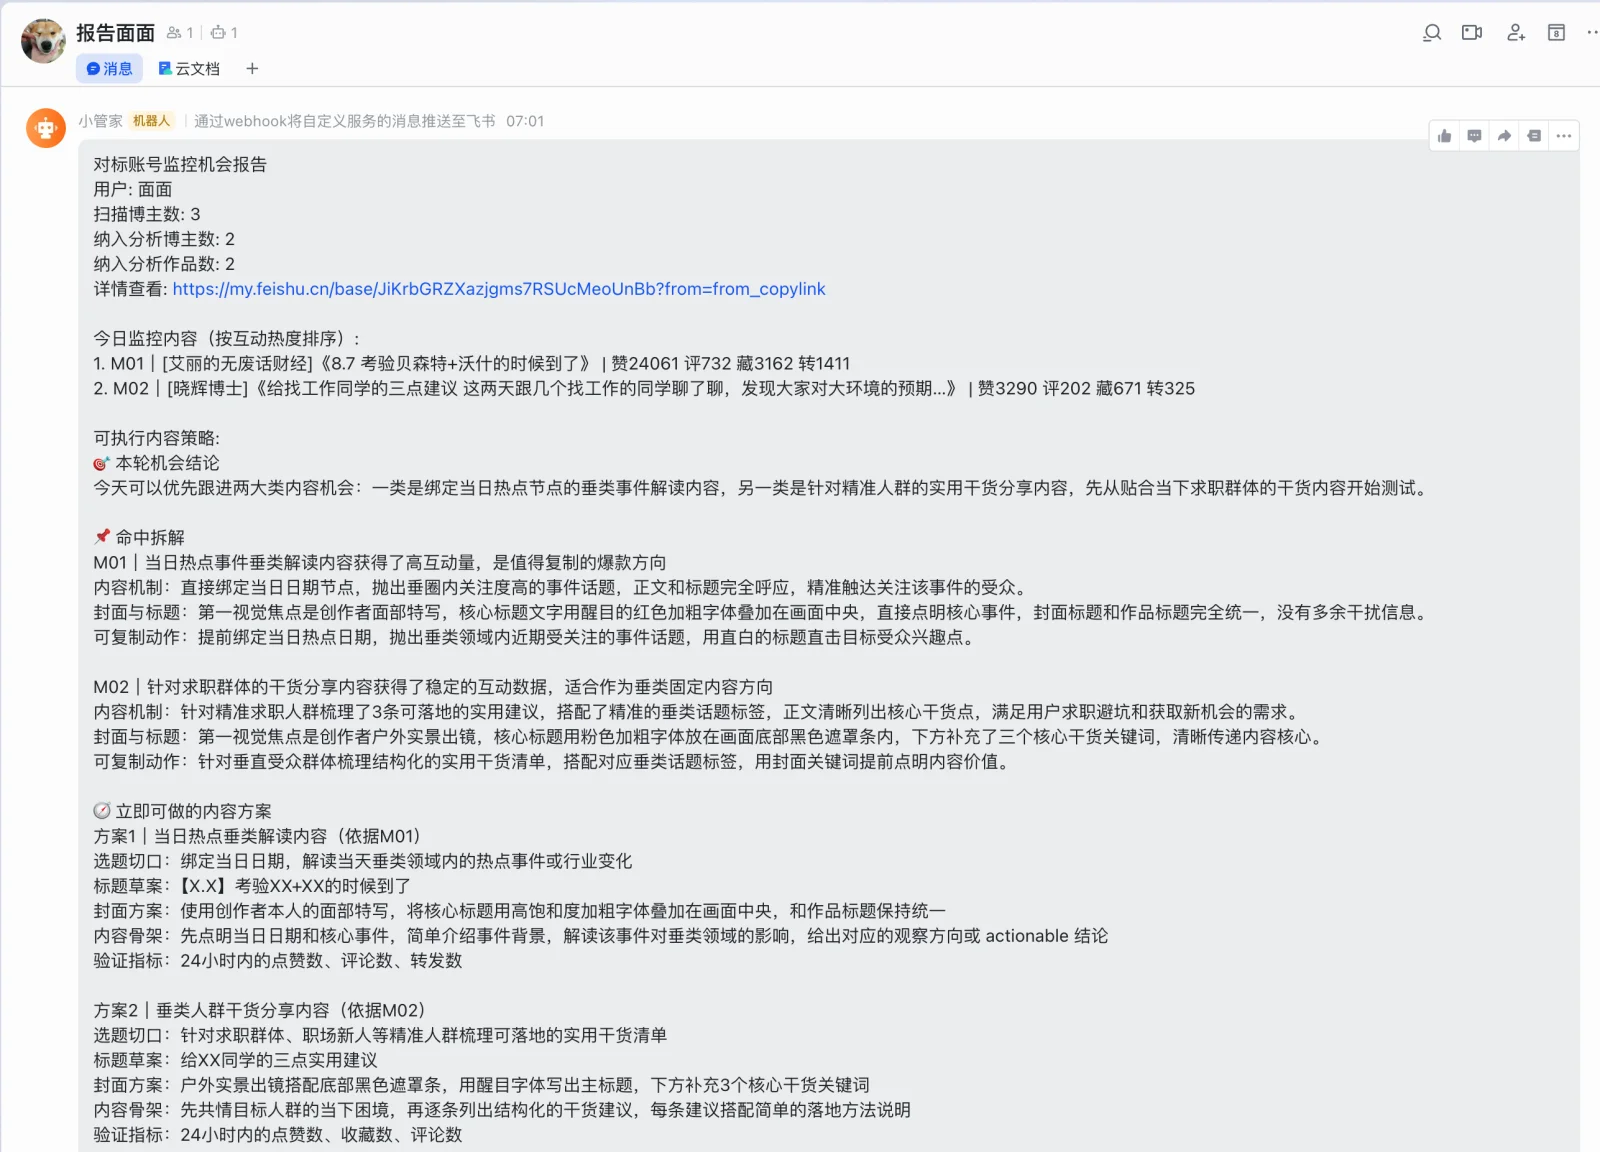1600x1152 pixels.
Task: Click the 小管家 sender name
Action: (100, 121)
